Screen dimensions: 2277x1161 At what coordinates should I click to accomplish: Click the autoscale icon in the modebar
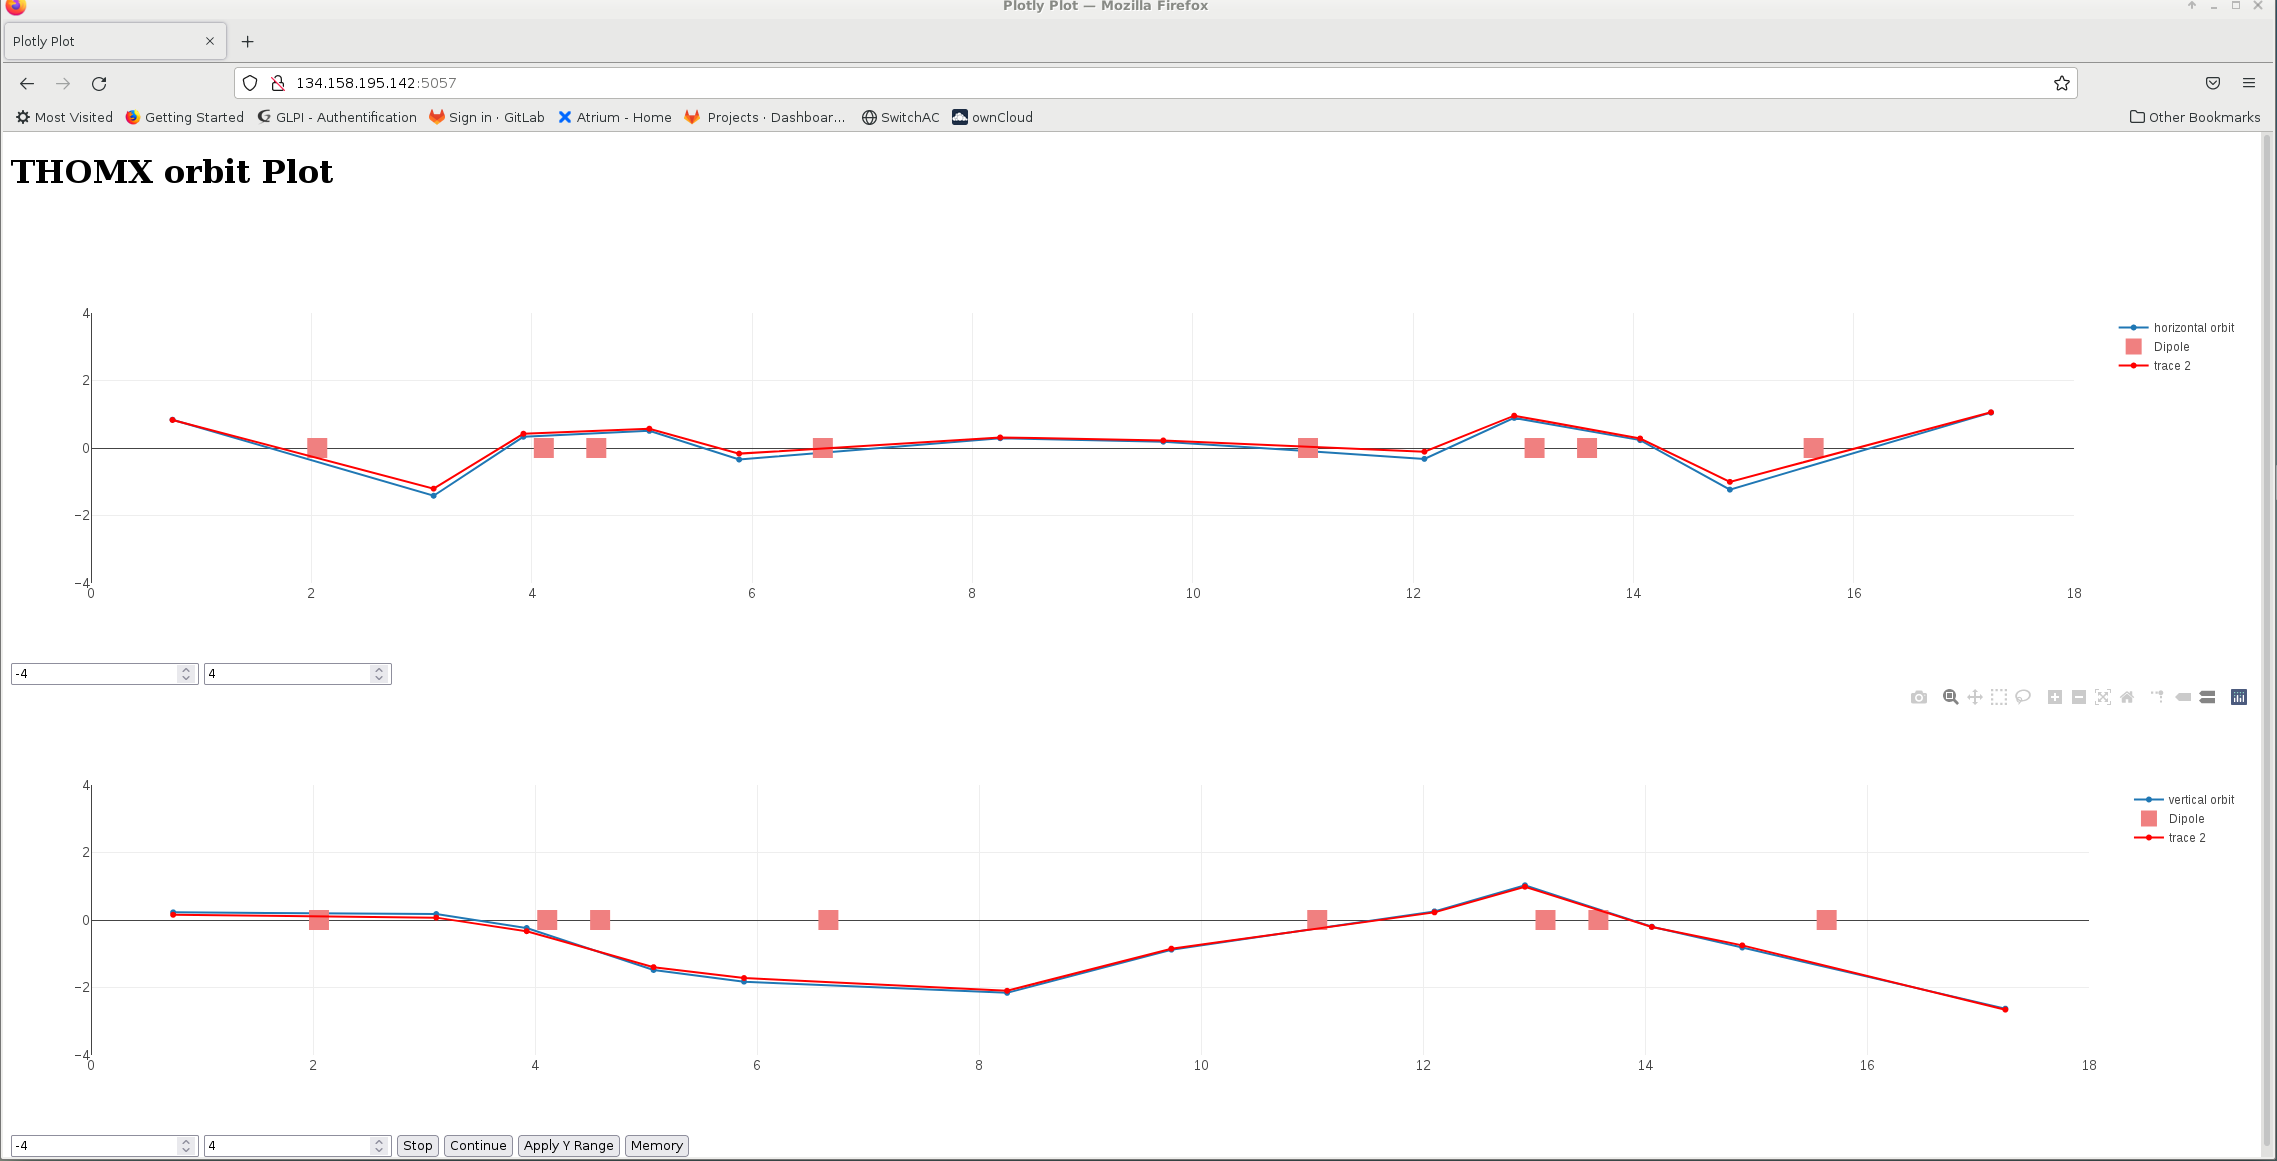point(2103,697)
